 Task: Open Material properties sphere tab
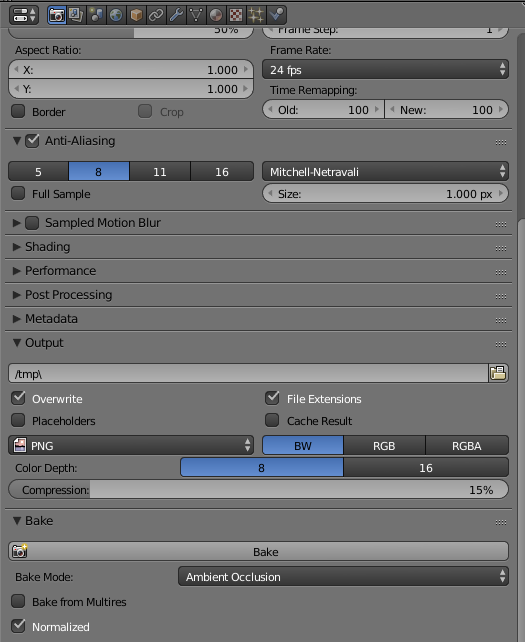(216, 15)
